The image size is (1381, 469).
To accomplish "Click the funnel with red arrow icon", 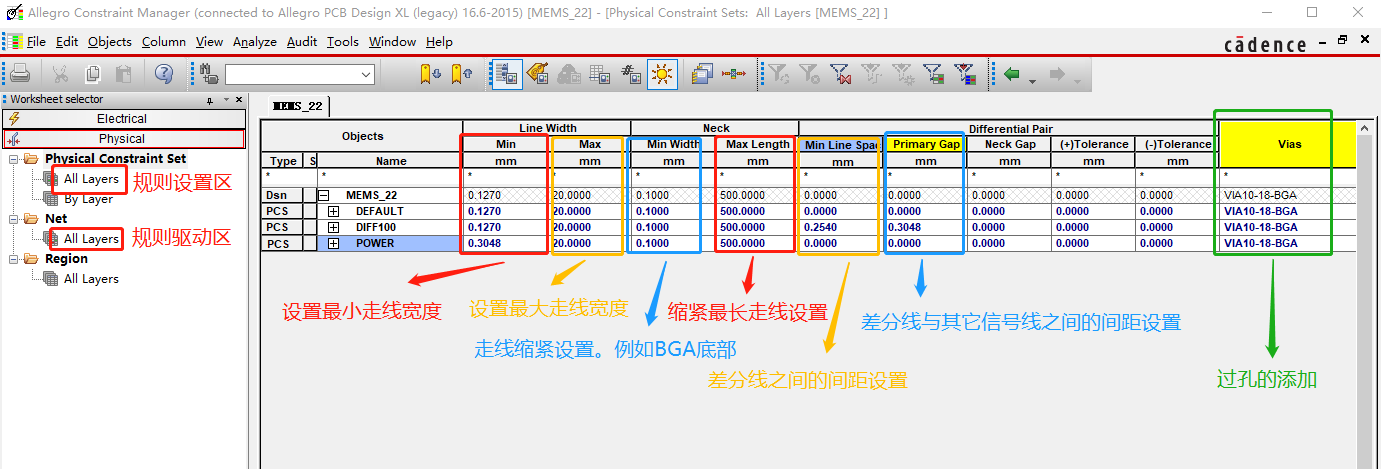I will (x=964, y=73).
